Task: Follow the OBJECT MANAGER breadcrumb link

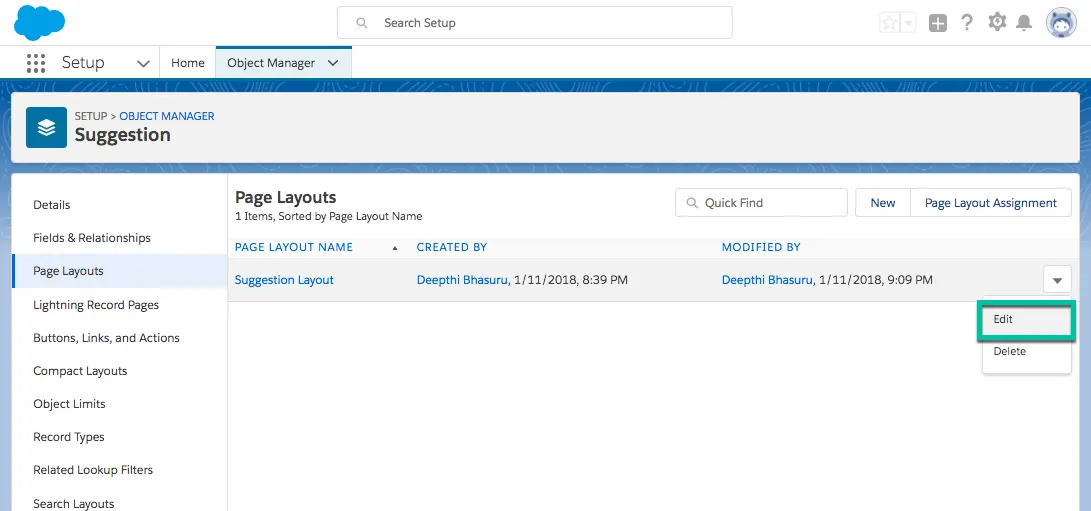Action: pos(167,116)
